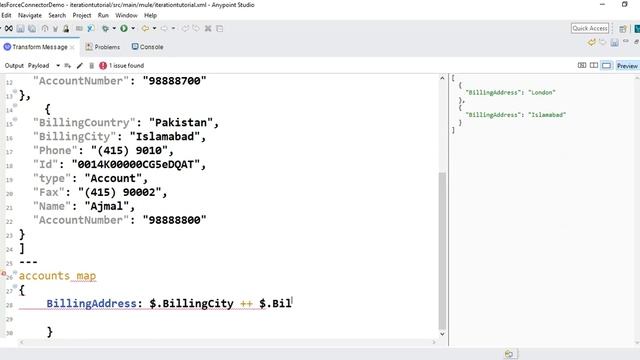Click 'BillingAddress' key on line 28
This screenshot has height=360, width=640.
pyautogui.click(x=91, y=303)
